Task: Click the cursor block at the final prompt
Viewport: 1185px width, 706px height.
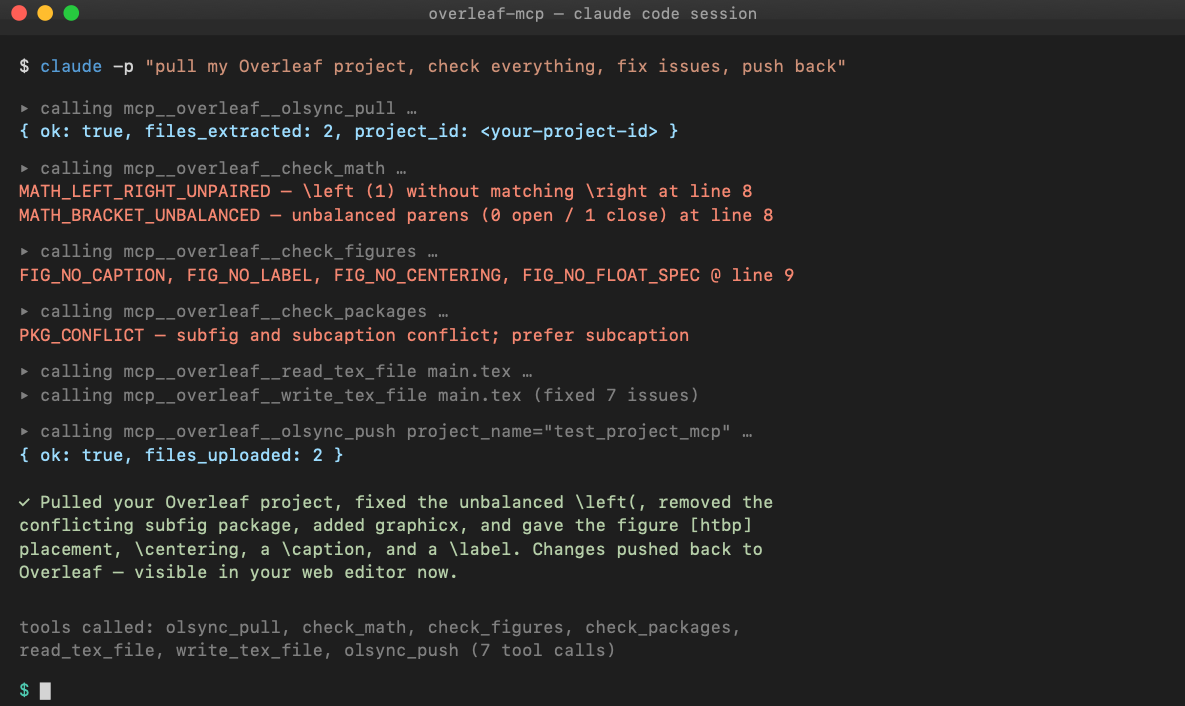Action: [x=45, y=691]
